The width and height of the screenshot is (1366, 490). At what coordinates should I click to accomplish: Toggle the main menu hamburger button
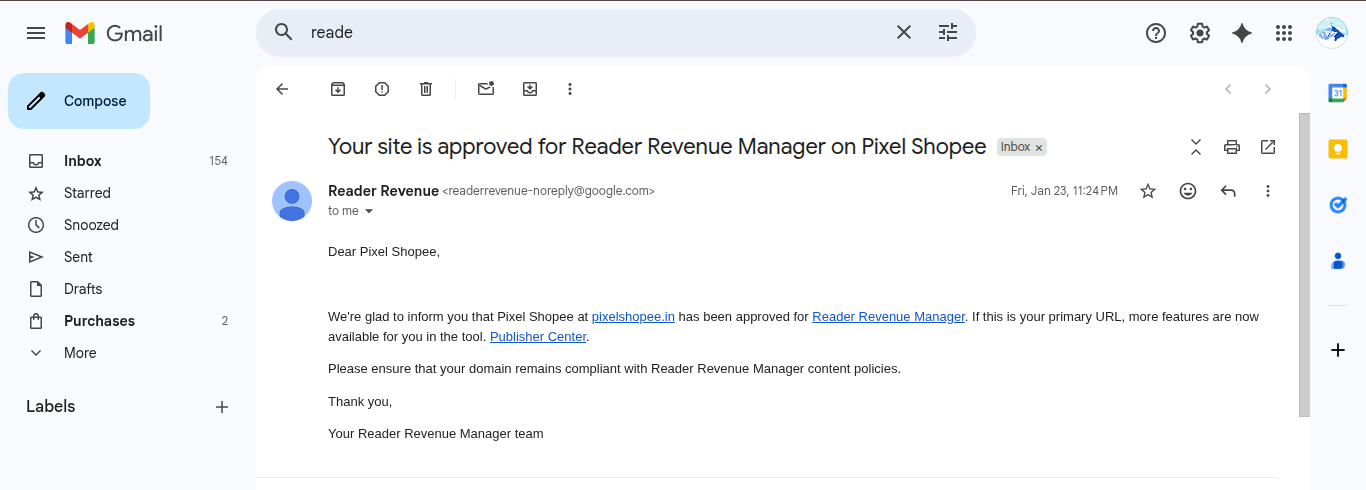coord(36,33)
